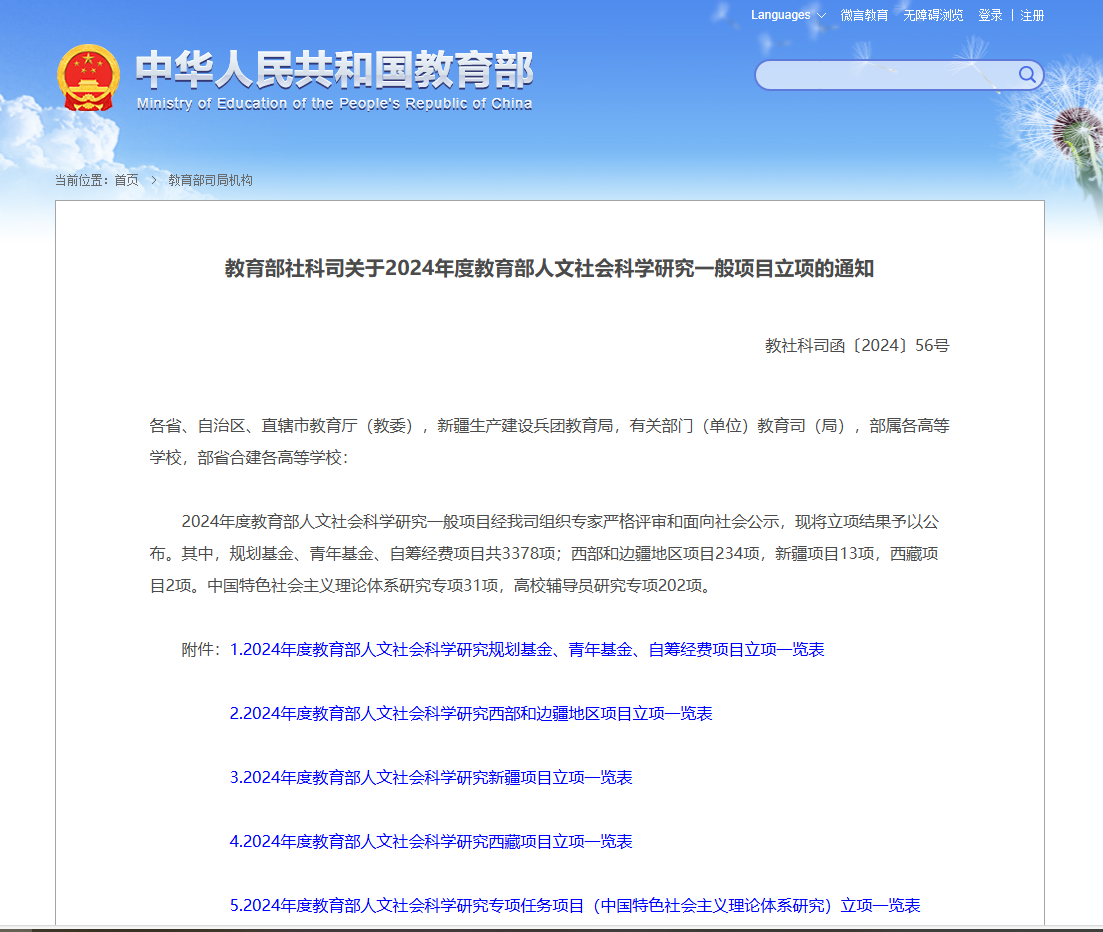
Task: Open attachment 2 西部和边疆地区项目 list
Action: point(471,714)
